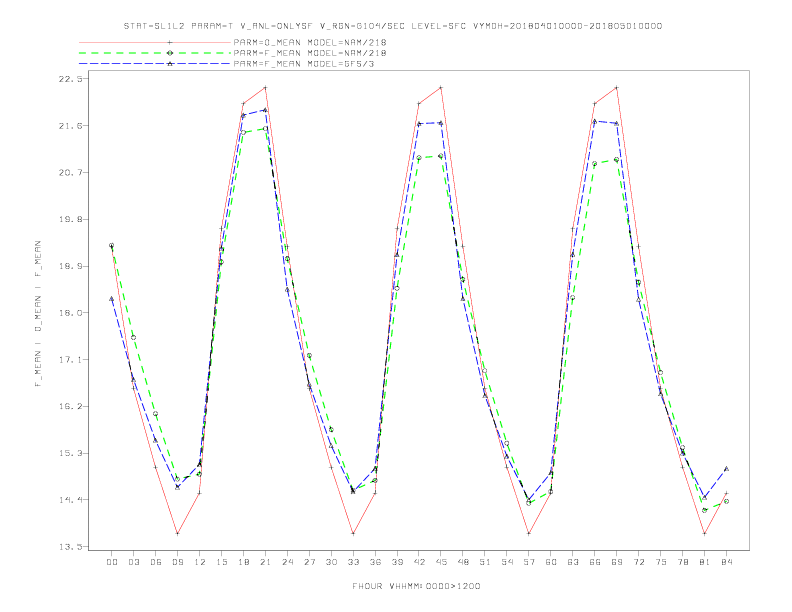Click the vertical axis label F_MEAN | O_MEAN | F_MEAN
Viewport: 792px width, 612px height.
38,314
